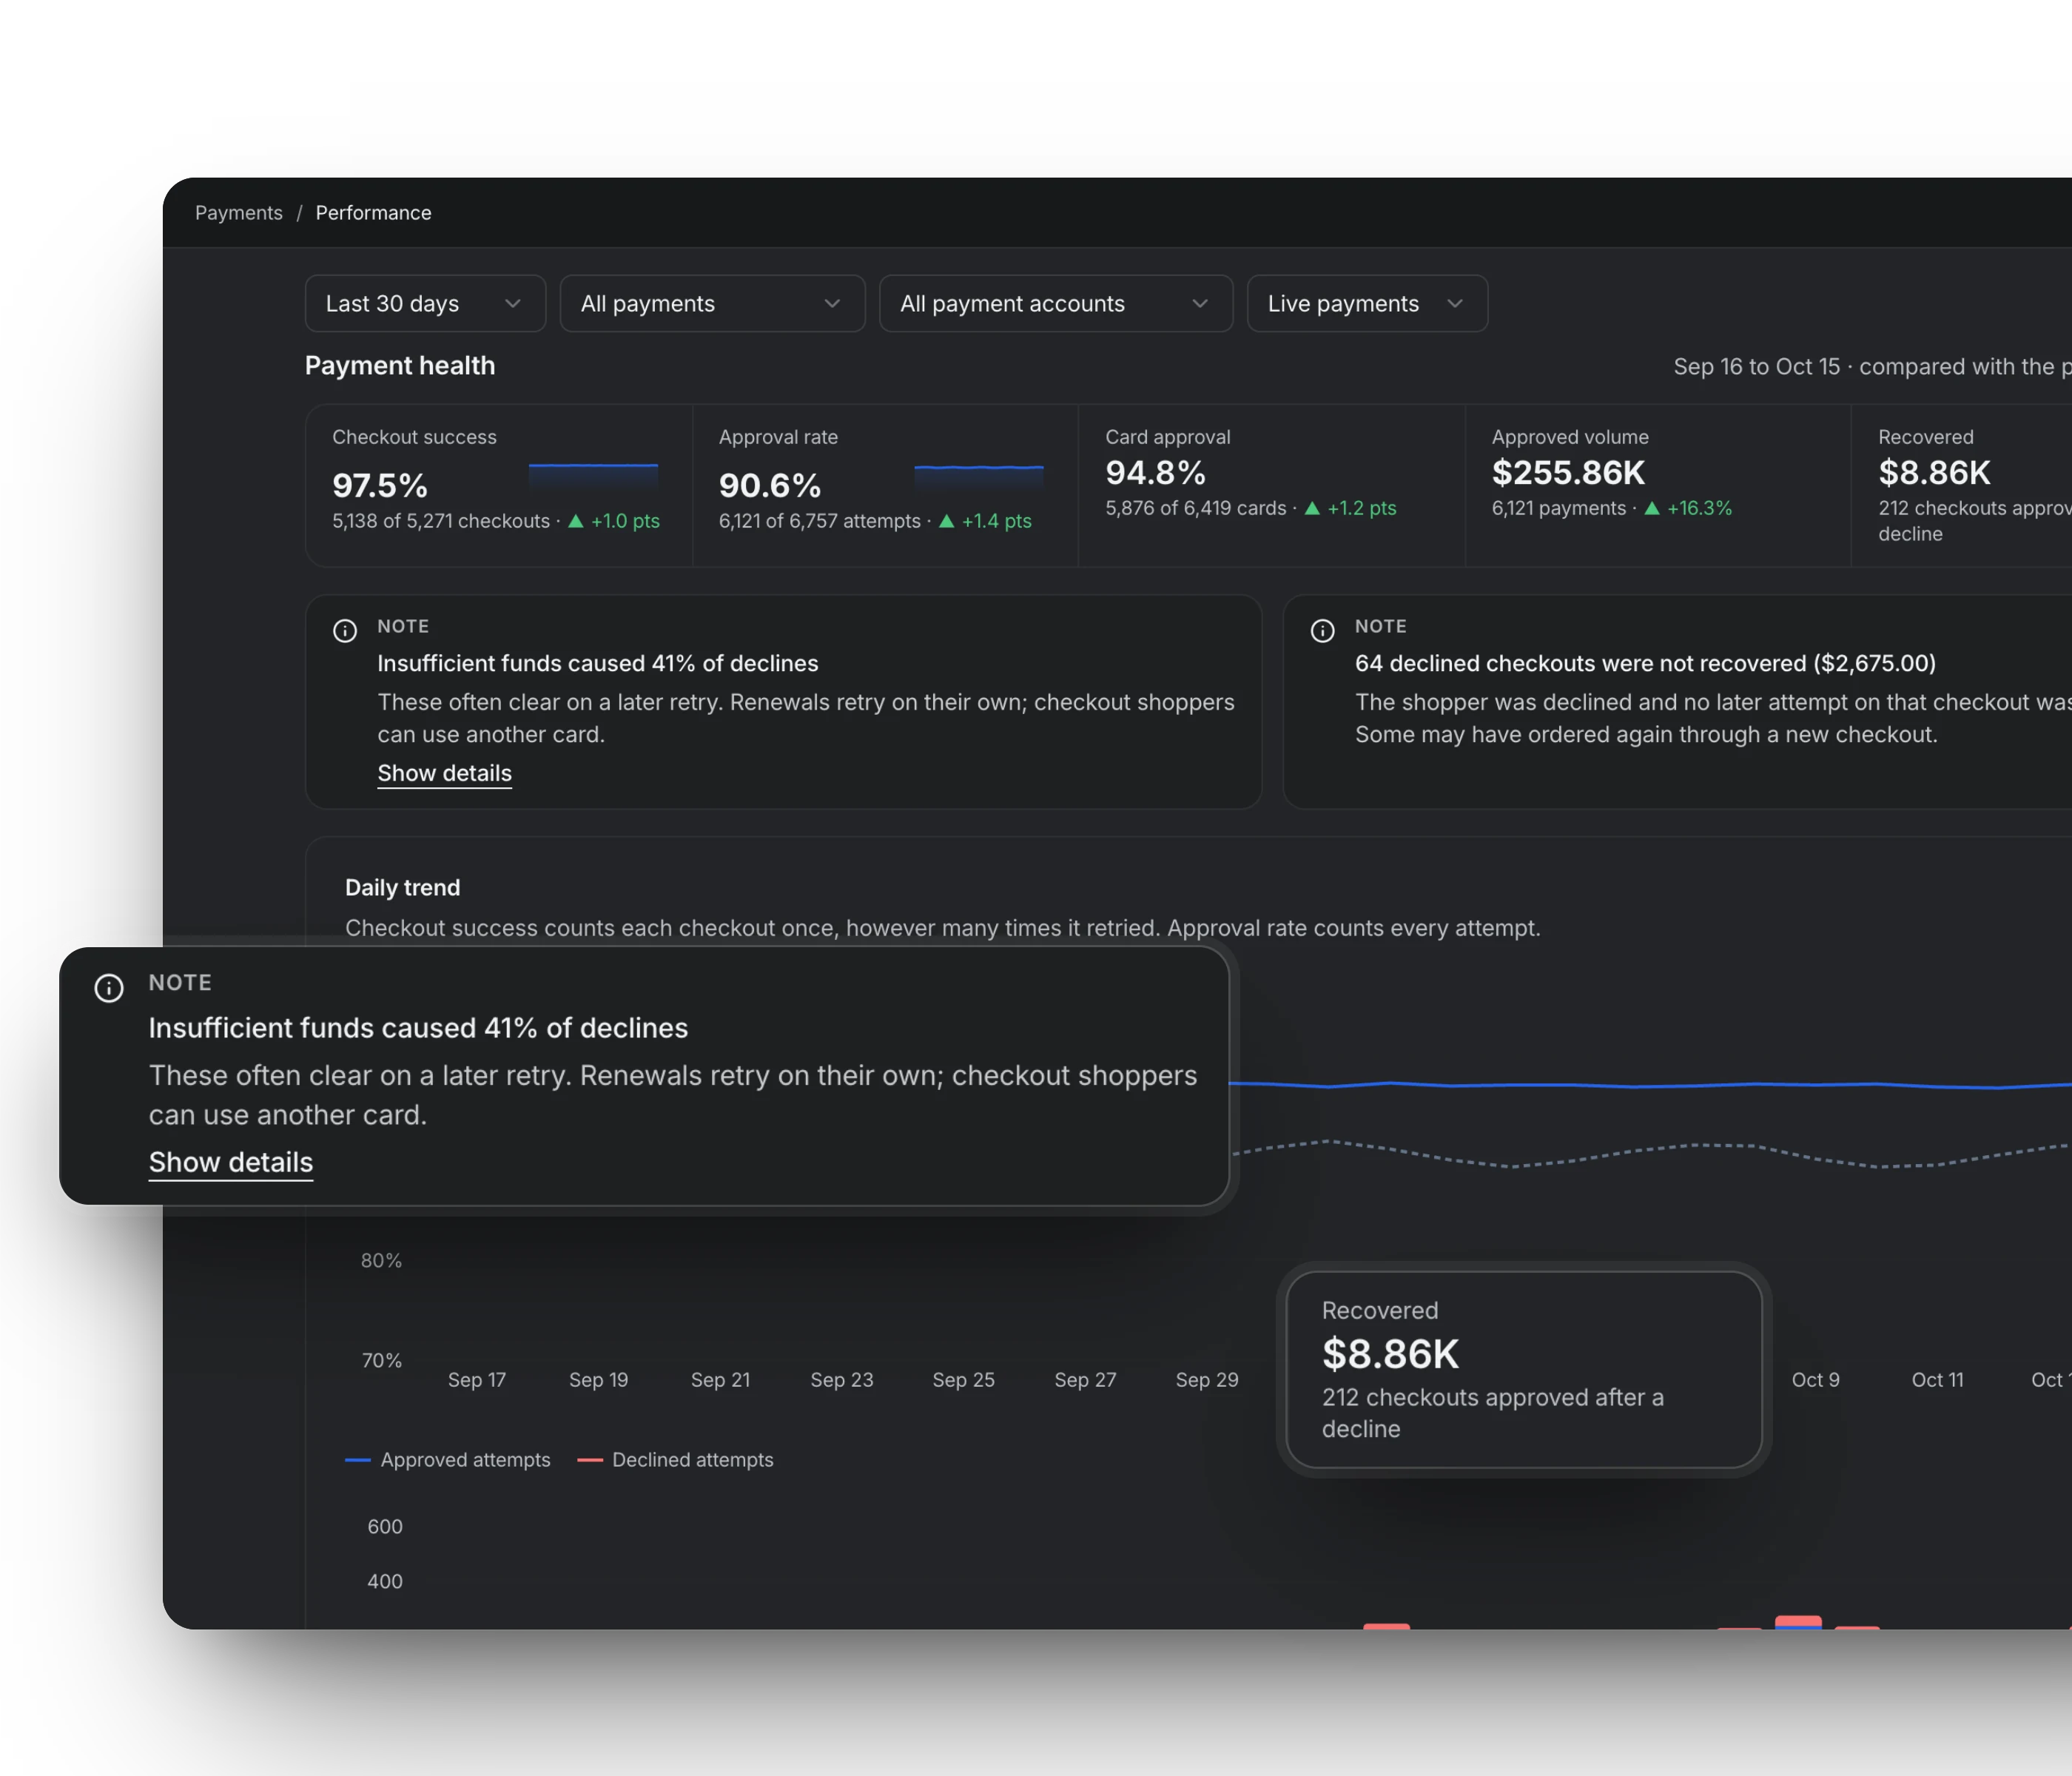Click the Sep 17 axis label
Viewport: 2072px width, 1776px height.
point(477,1380)
